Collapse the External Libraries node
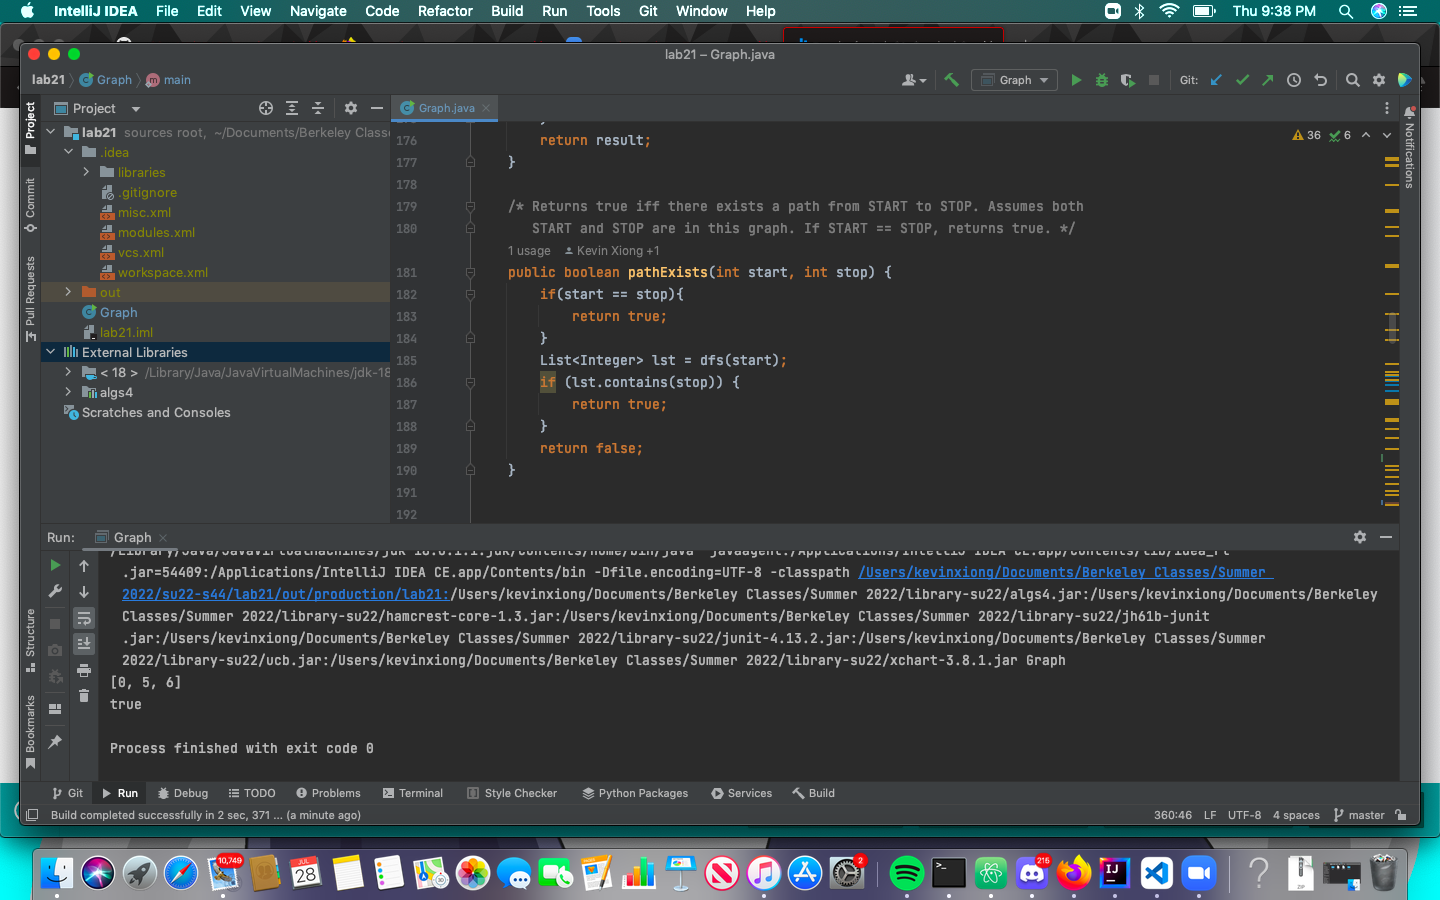This screenshot has height=900, width=1440. coord(51,352)
